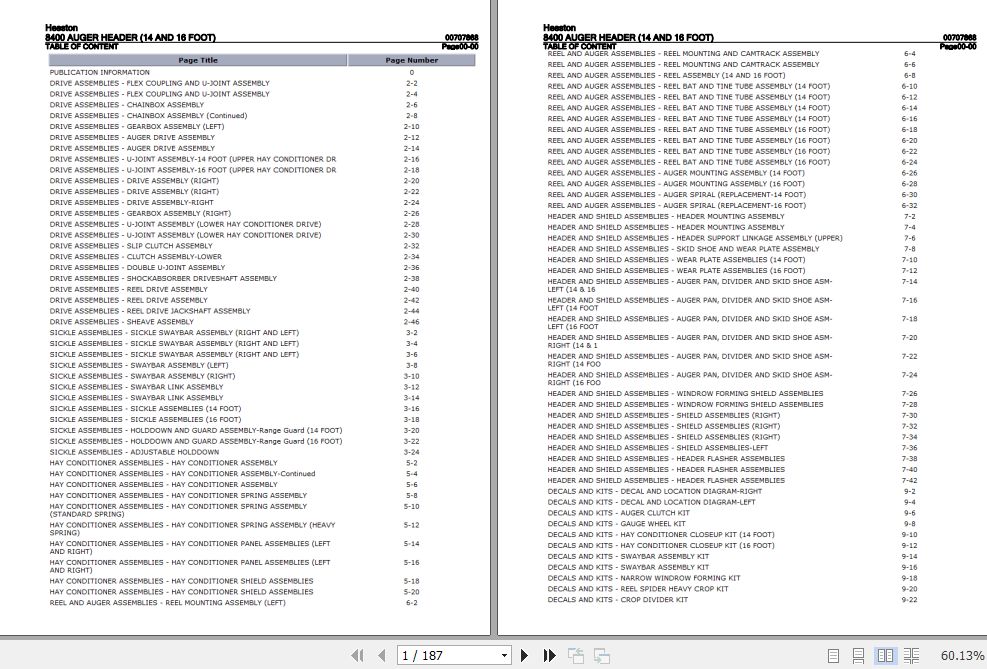Click the Page Number column header

[x=412, y=60]
